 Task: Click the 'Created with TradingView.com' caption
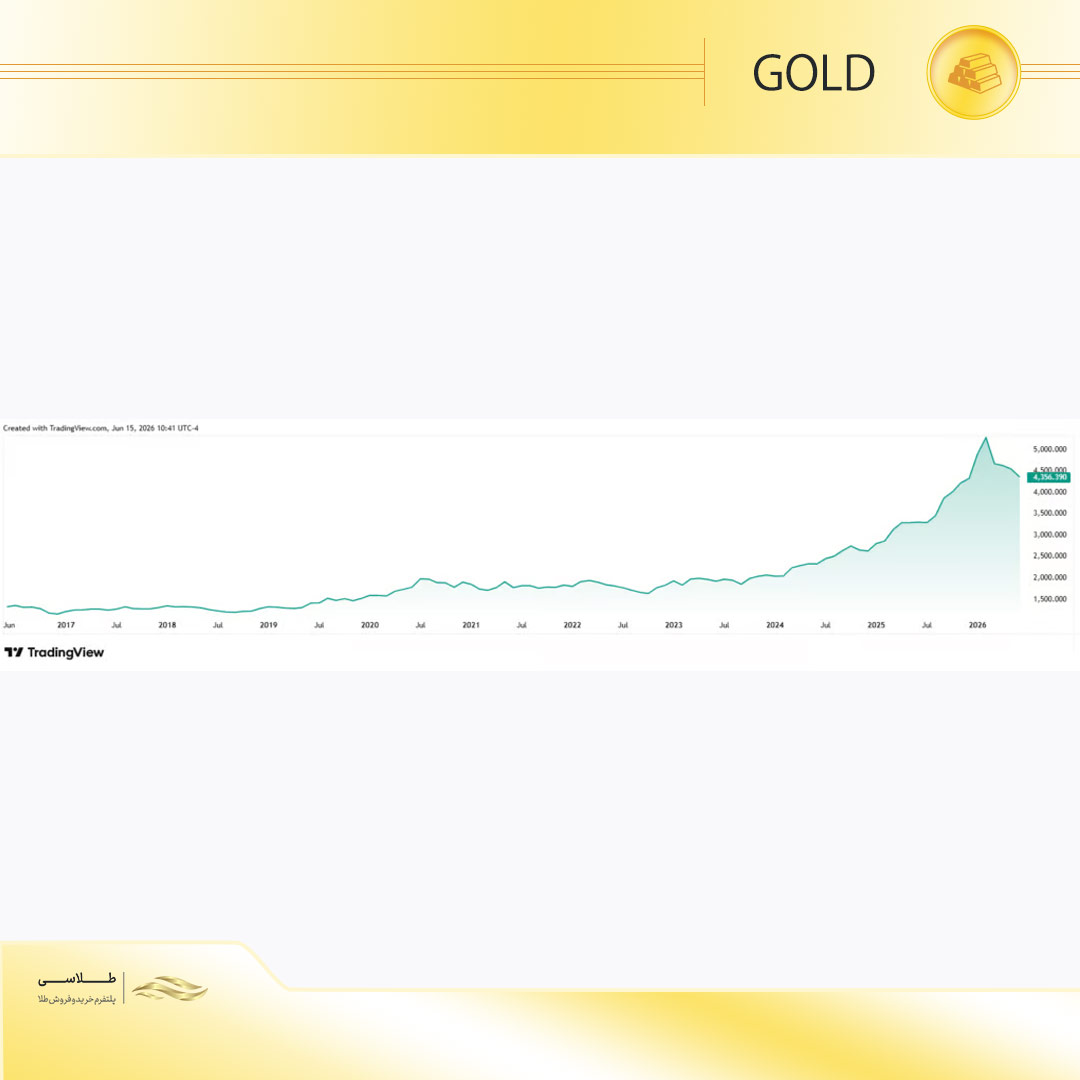coord(101,428)
